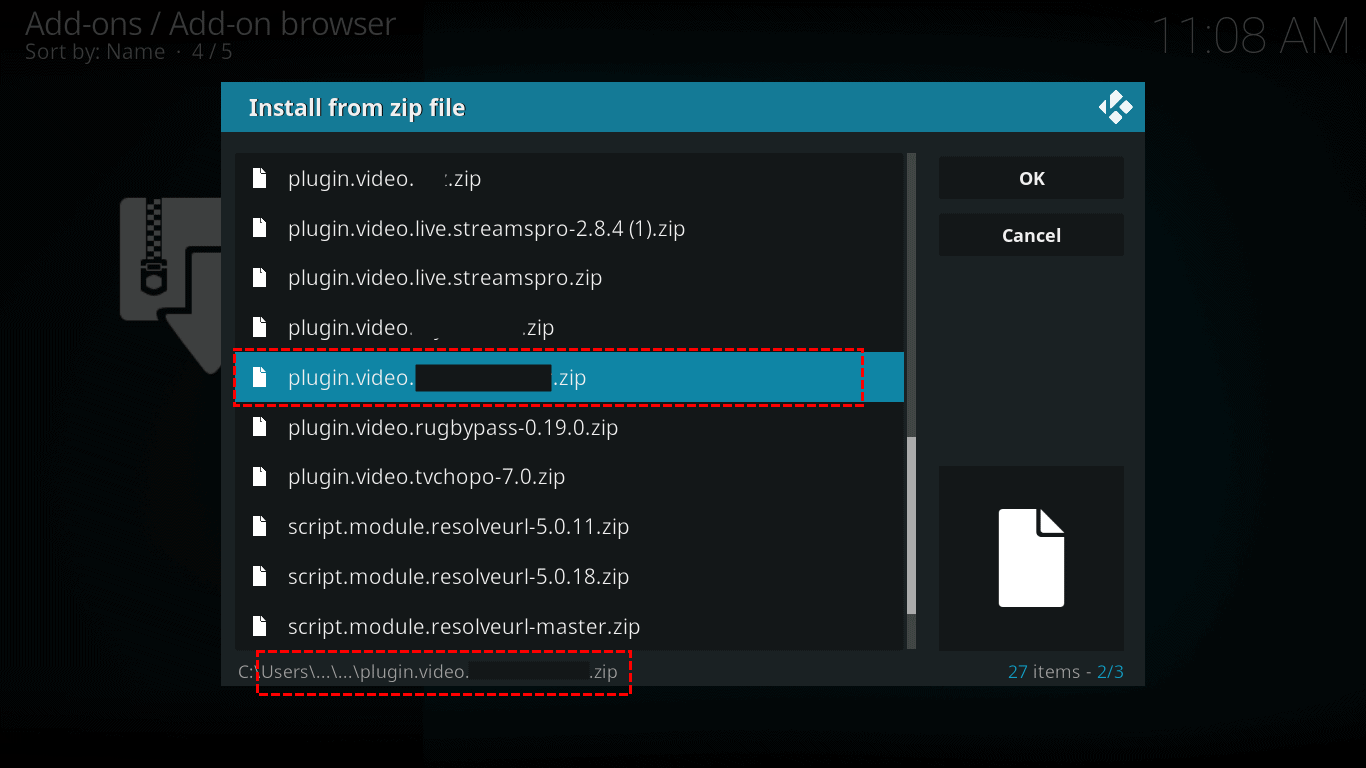The width and height of the screenshot is (1366, 768).
Task: Choose plugin.video.tvchopo-7.0.zip
Action: pos(427,477)
